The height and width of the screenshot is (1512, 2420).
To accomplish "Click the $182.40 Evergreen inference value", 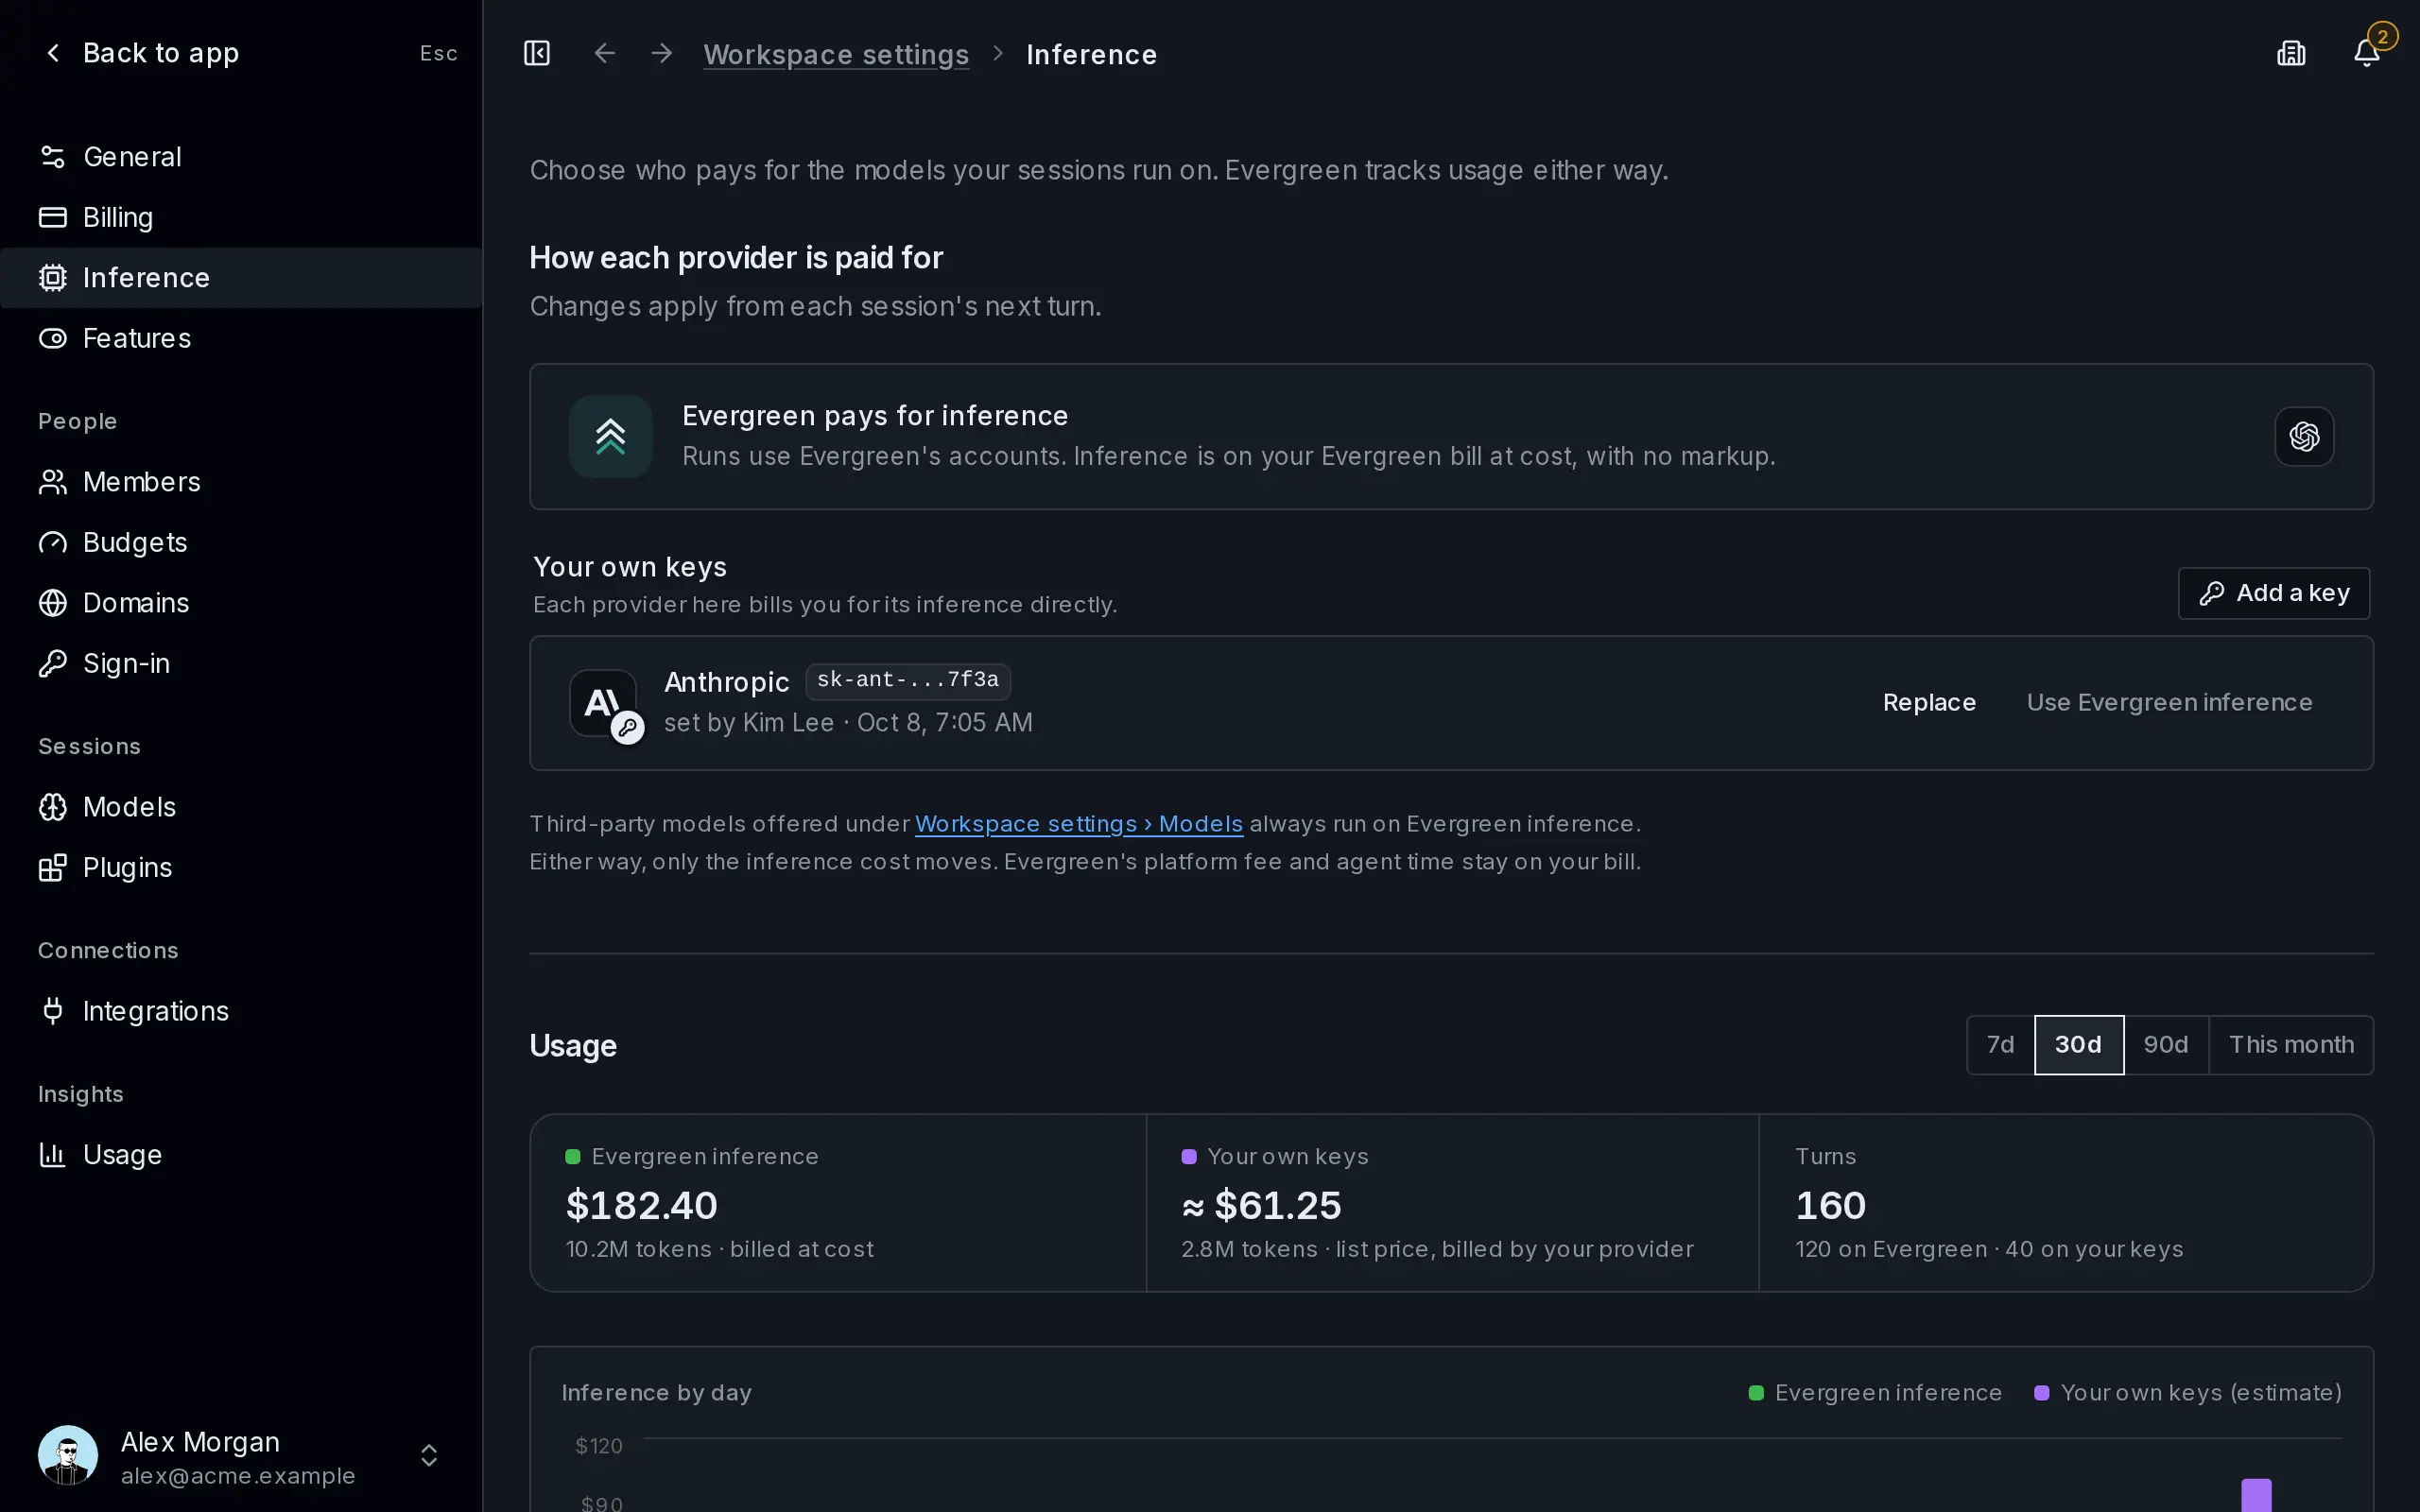I will (642, 1205).
